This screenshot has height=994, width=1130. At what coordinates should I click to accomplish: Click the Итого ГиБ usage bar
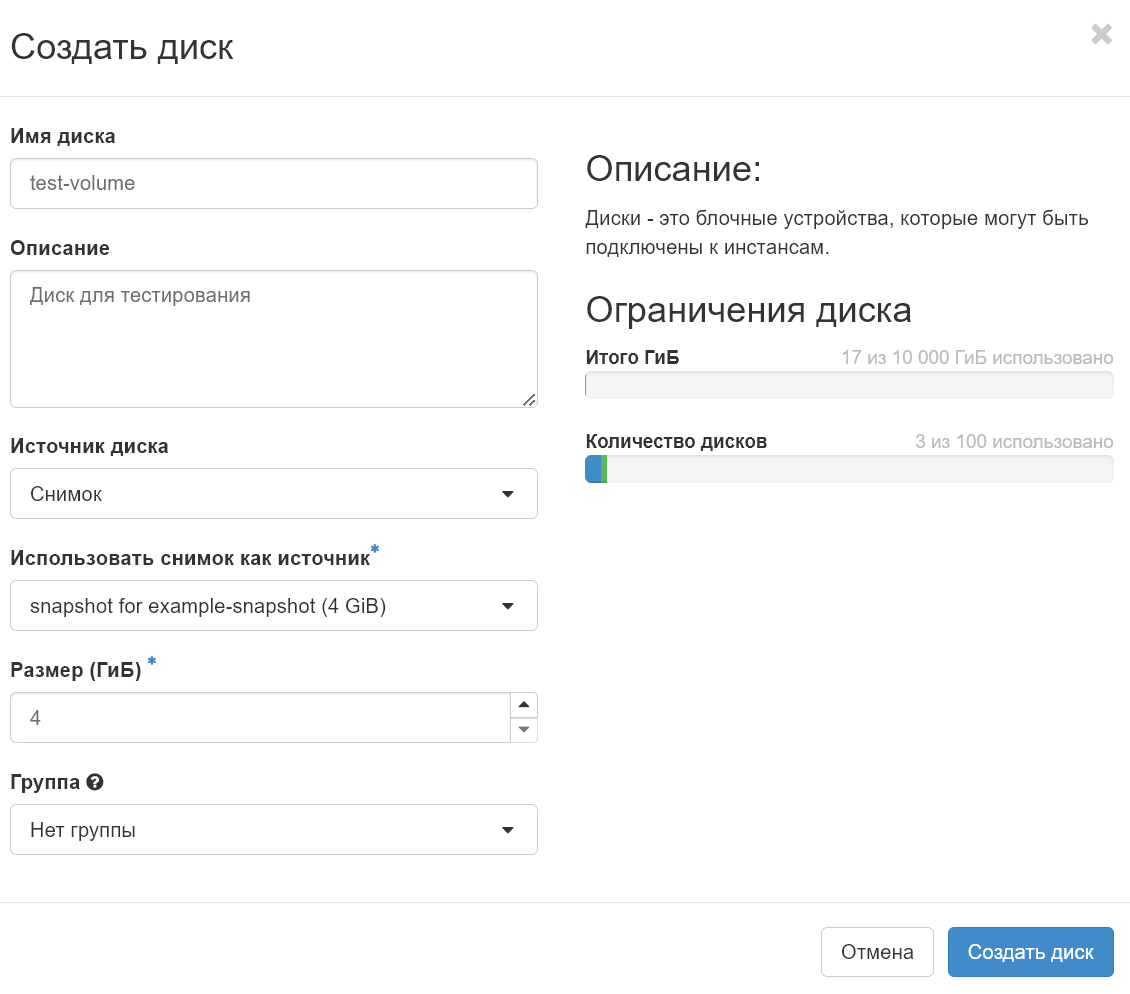pyautogui.click(x=849, y=385)
